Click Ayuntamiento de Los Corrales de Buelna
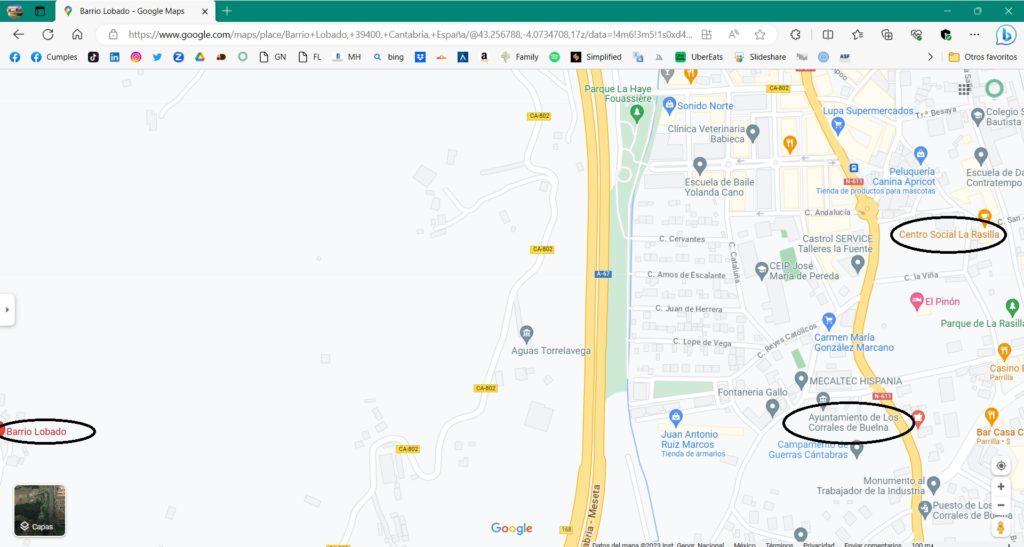This screenshot has width=1024, height=547. point(853,422)
